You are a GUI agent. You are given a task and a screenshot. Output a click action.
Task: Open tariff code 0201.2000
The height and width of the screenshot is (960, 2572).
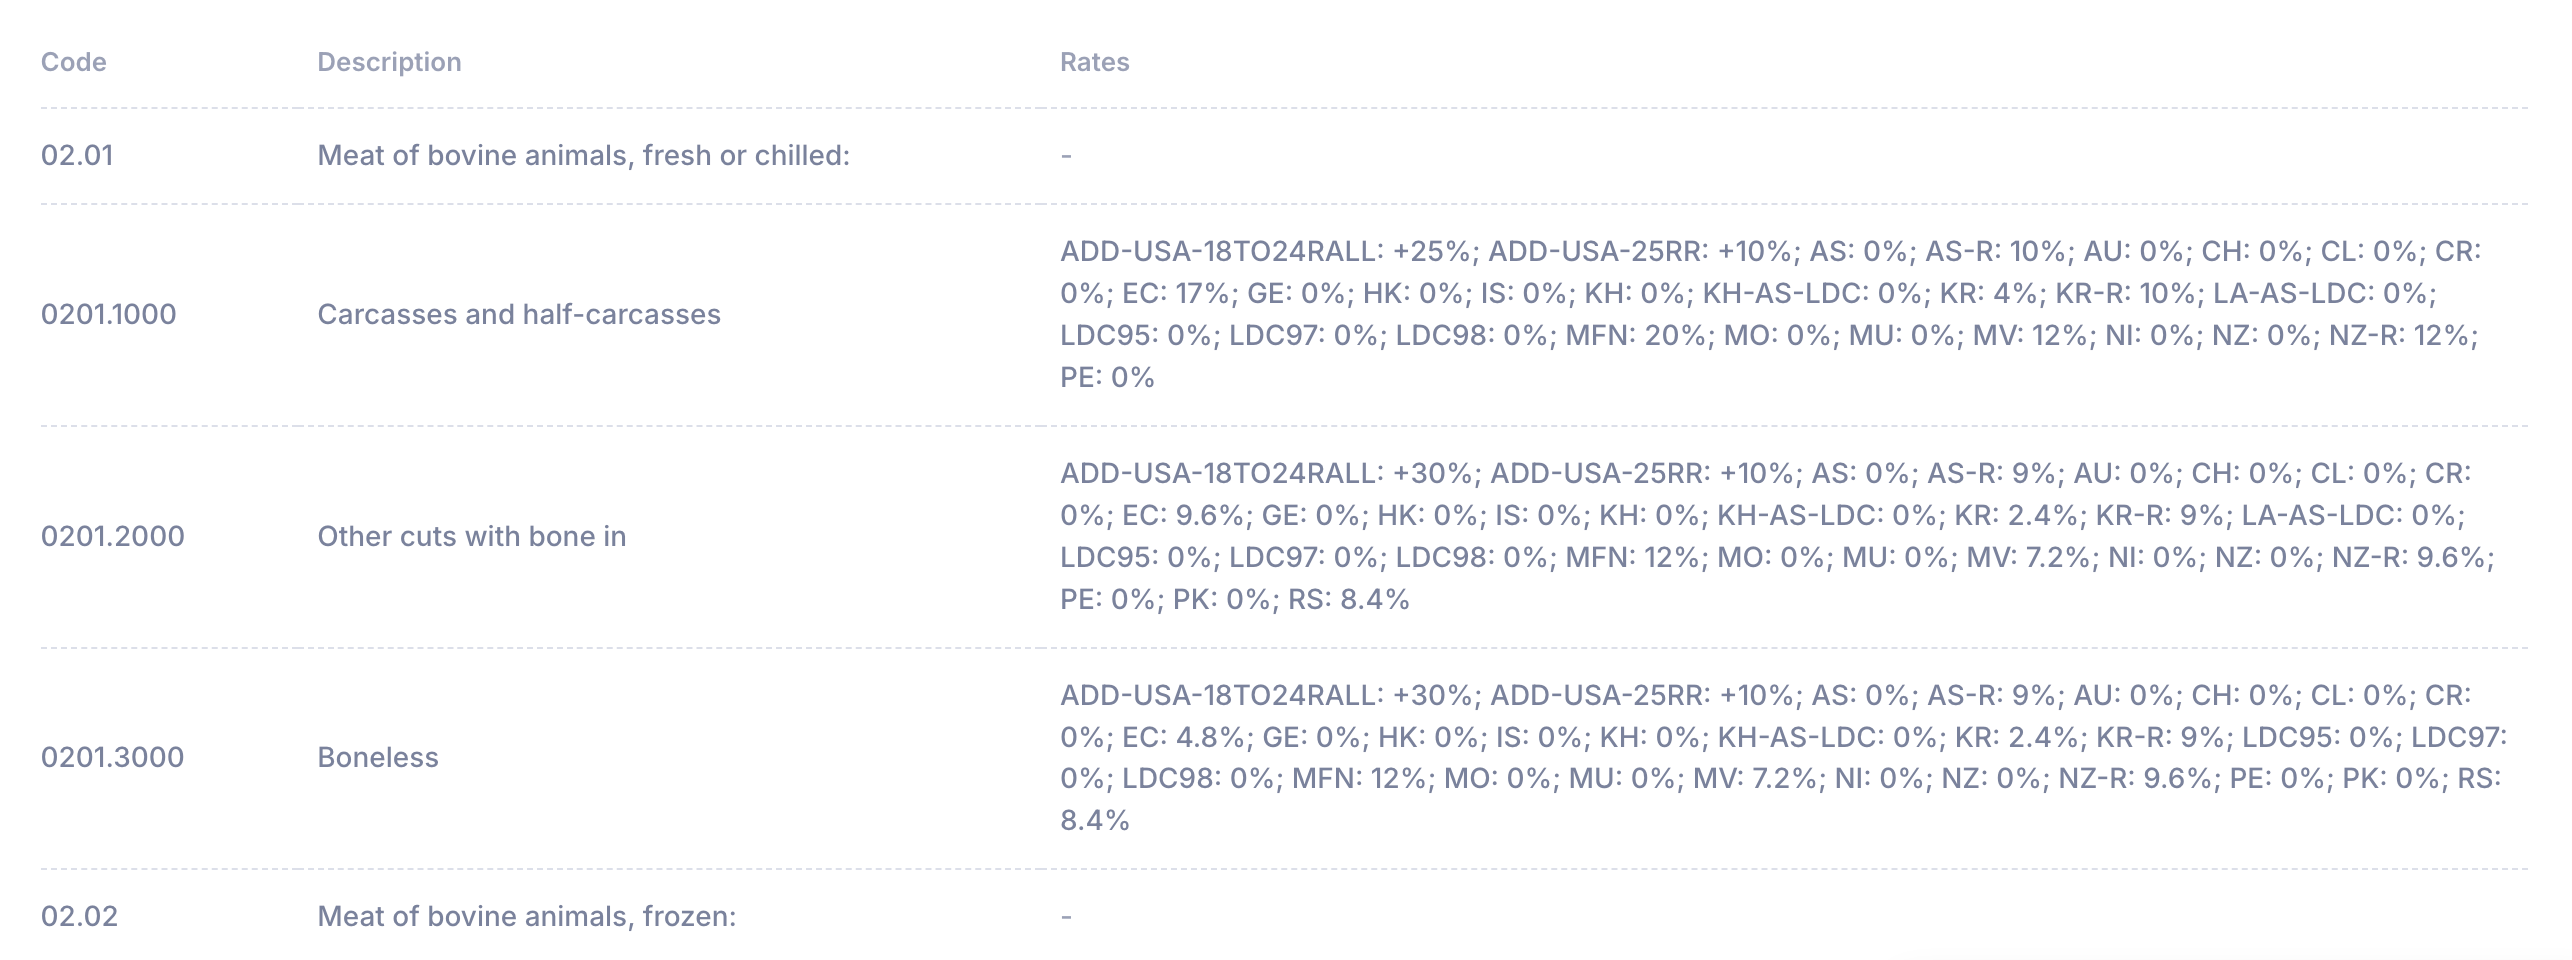[x=112, y=536]
